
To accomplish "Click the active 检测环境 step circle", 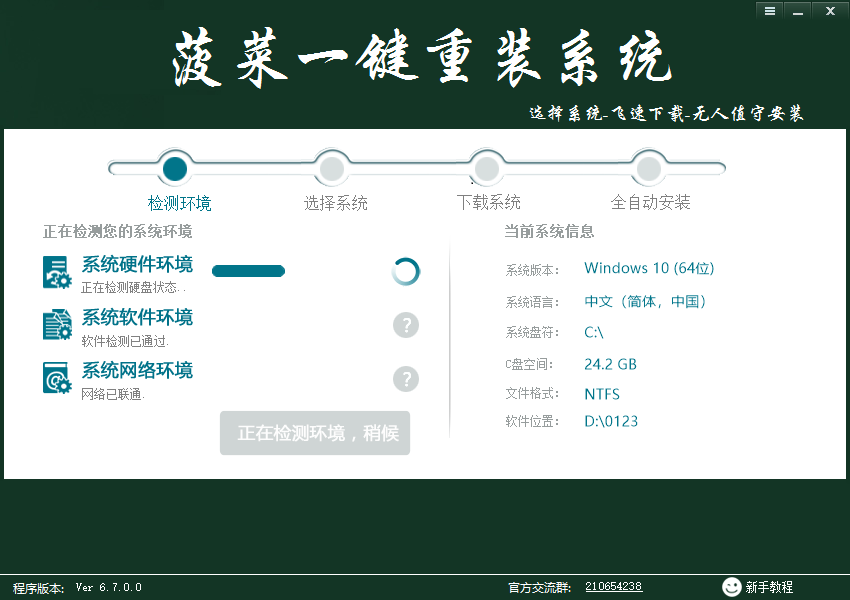I will (175, 169).
